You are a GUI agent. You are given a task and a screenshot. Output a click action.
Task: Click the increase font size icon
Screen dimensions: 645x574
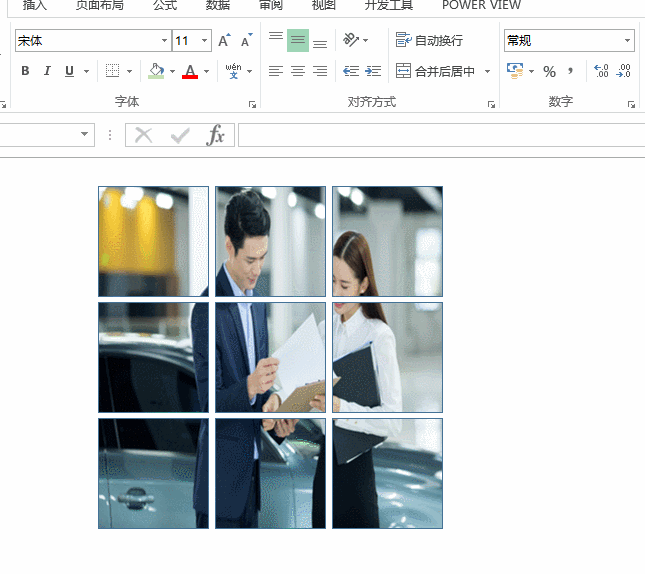click(x=224, y=41)
